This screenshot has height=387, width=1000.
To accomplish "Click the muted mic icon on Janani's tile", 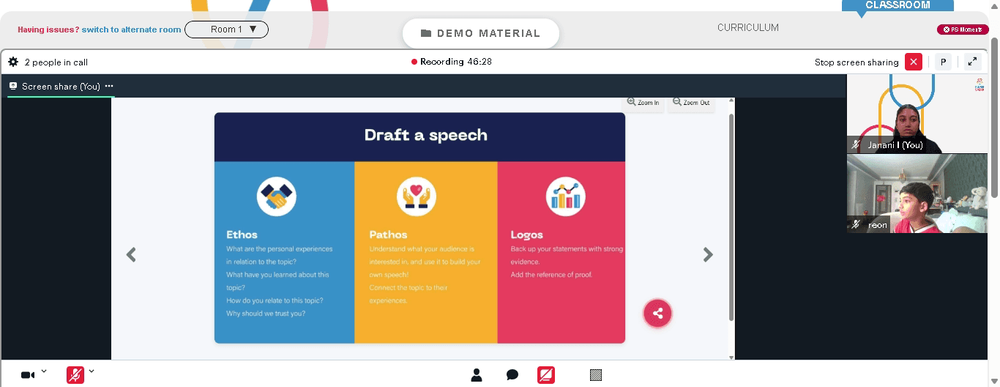I will [x=856, y=145].
